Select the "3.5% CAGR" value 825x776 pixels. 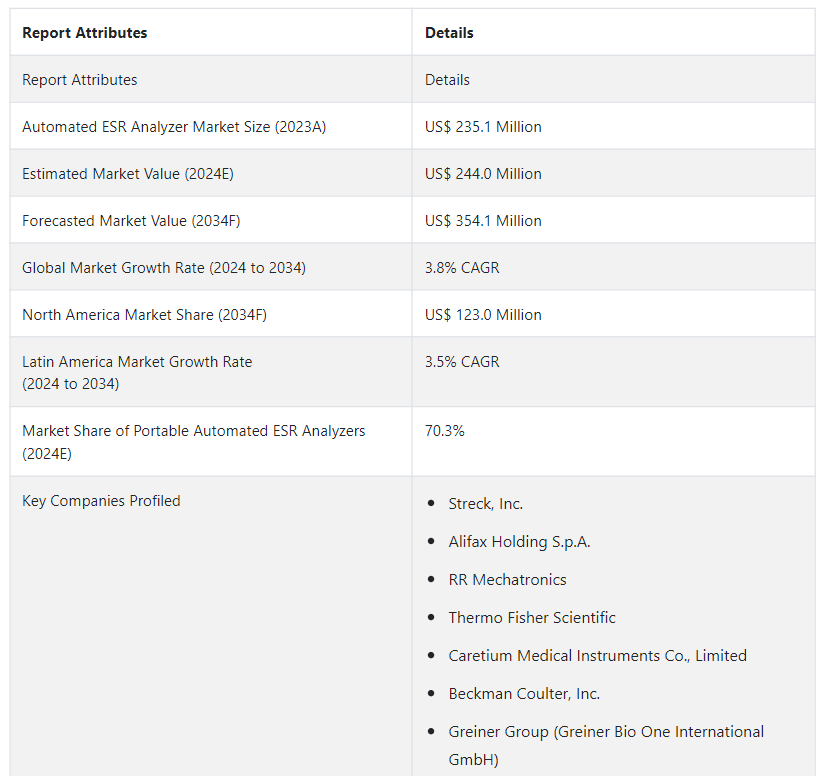(462, 362)
